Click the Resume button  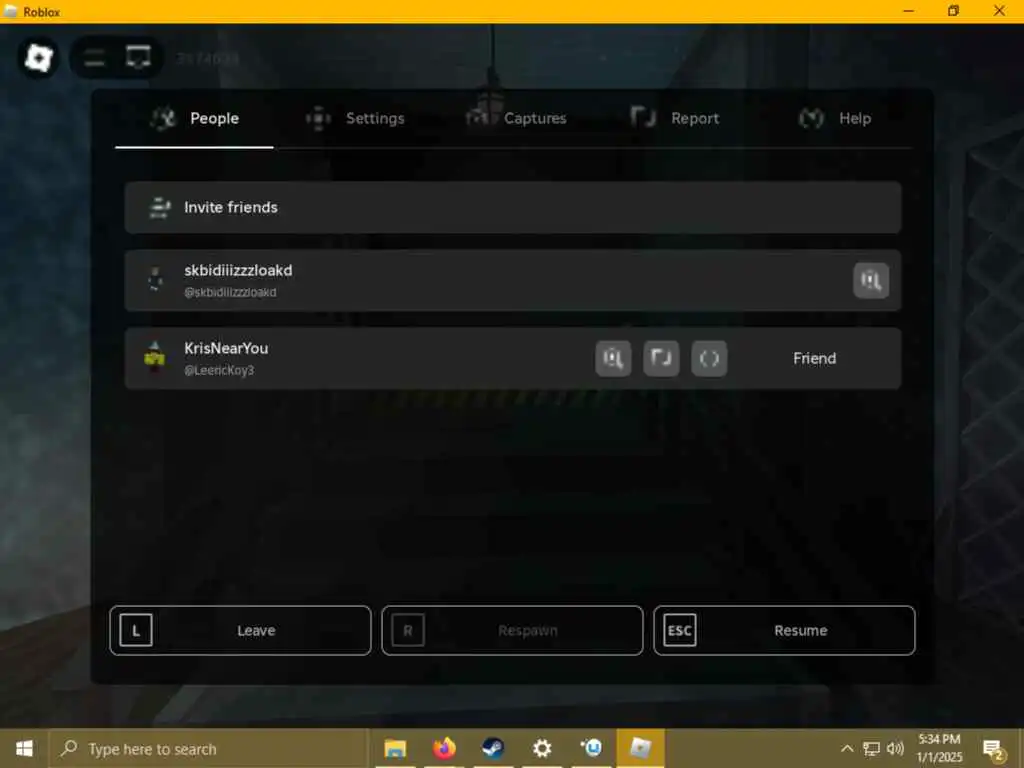(x=784, y=630)
